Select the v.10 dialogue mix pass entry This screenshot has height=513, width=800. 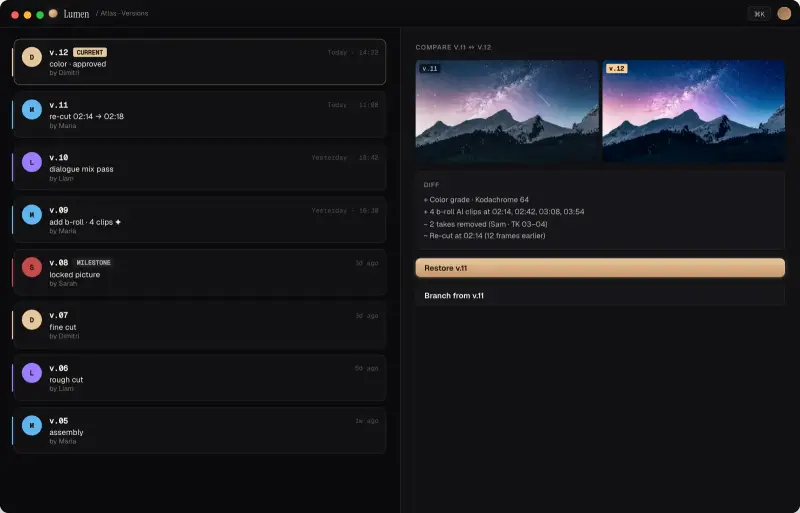(x=199, y=167)
